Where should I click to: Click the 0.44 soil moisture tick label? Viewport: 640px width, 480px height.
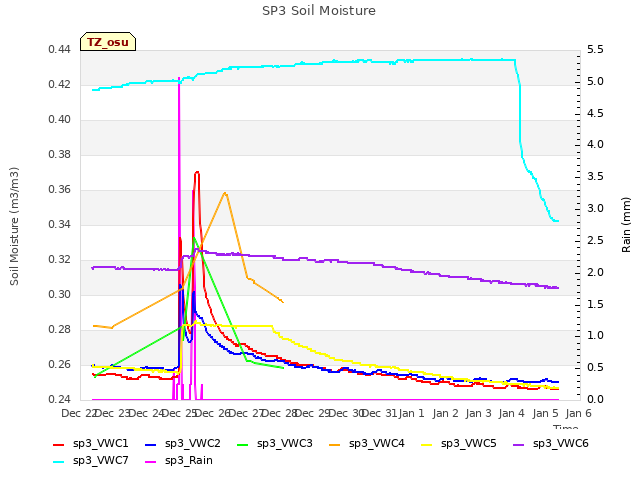tap(59, 50)
